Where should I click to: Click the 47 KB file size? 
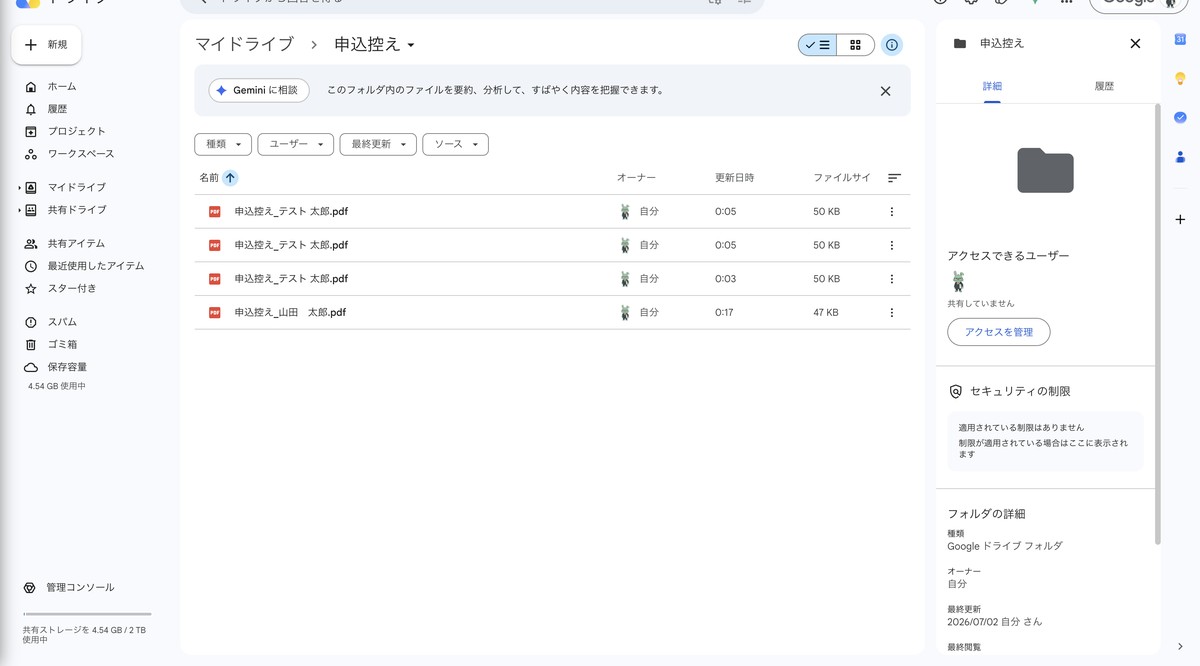[826, 313]
